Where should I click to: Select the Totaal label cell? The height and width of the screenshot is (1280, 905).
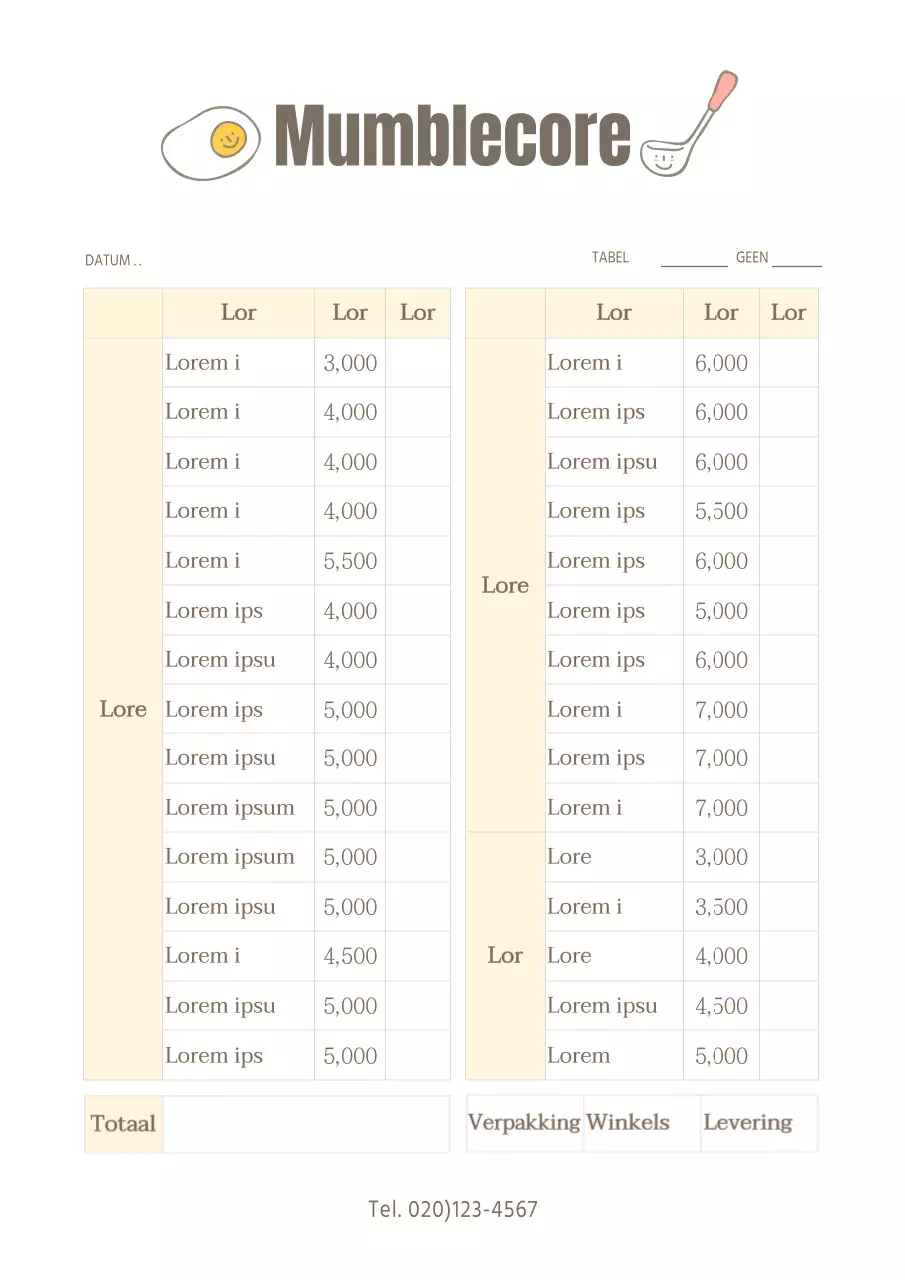tap(123, 1124)
